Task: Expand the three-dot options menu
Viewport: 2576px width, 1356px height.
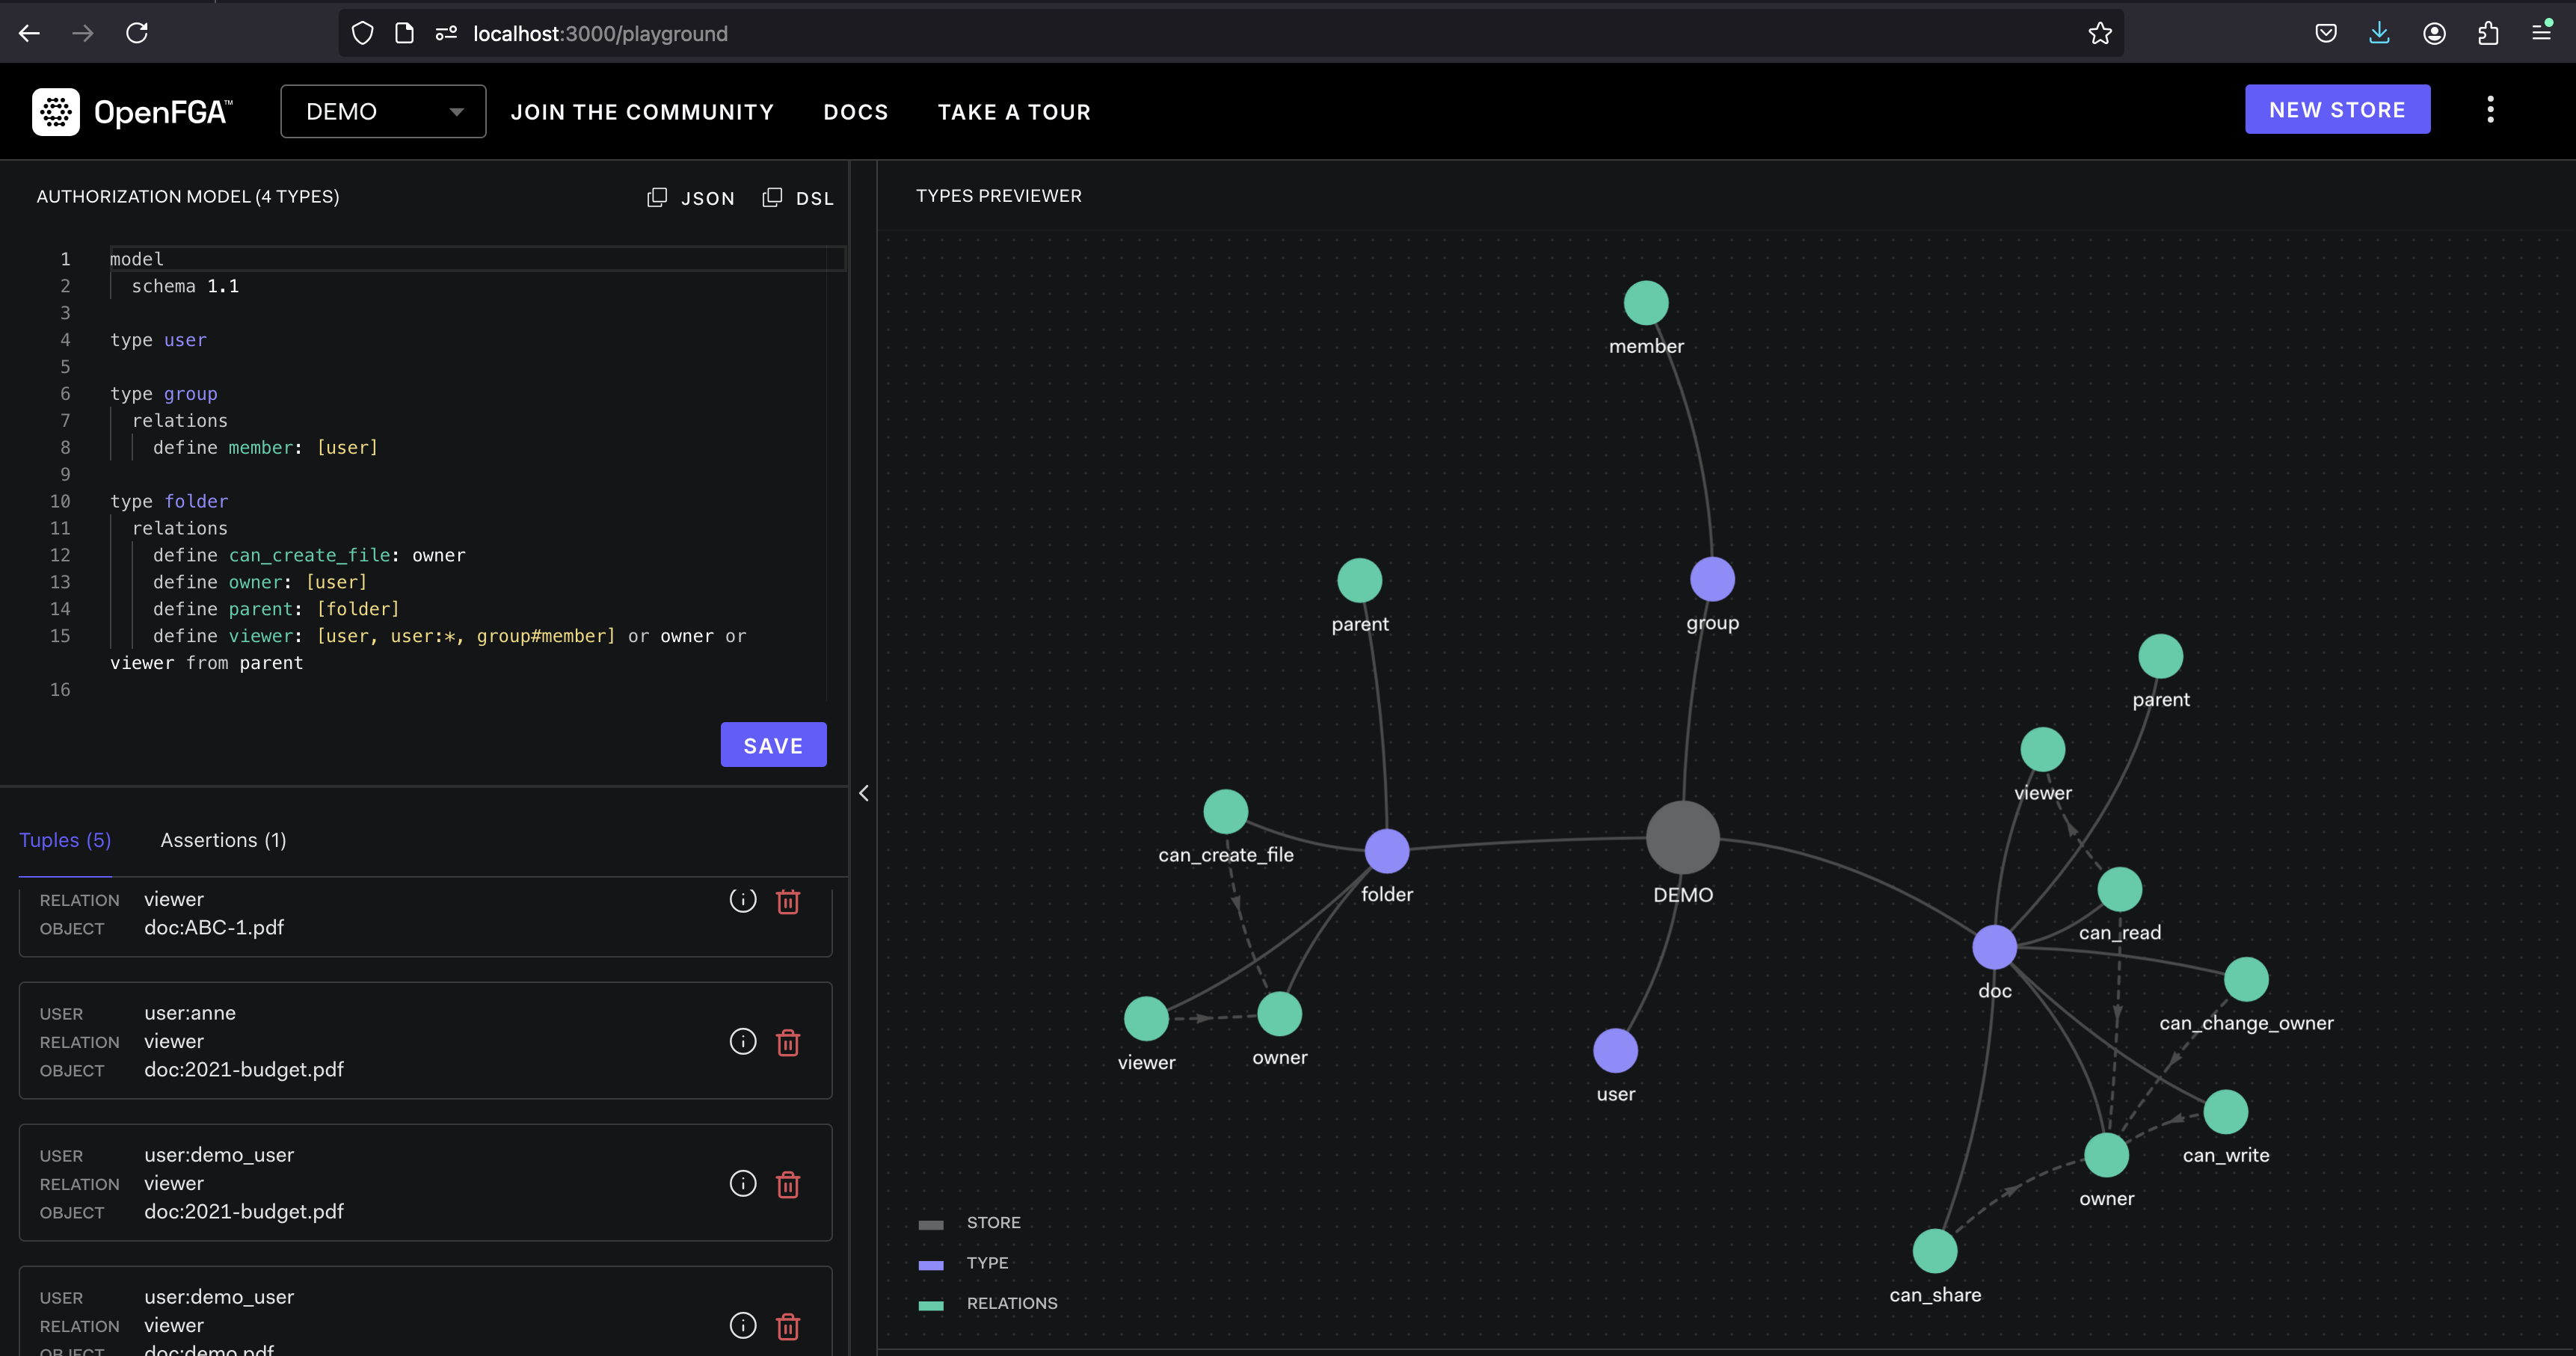Action: point(2491,109)
